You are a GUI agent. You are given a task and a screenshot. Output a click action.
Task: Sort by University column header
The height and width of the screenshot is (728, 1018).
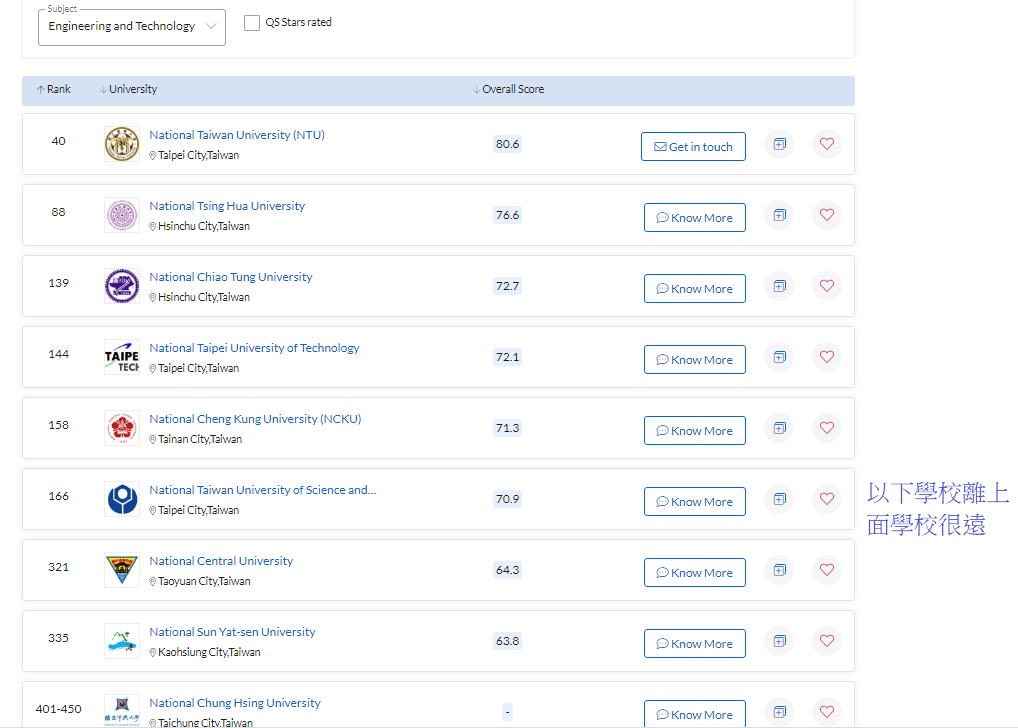(x=129, y=90)
